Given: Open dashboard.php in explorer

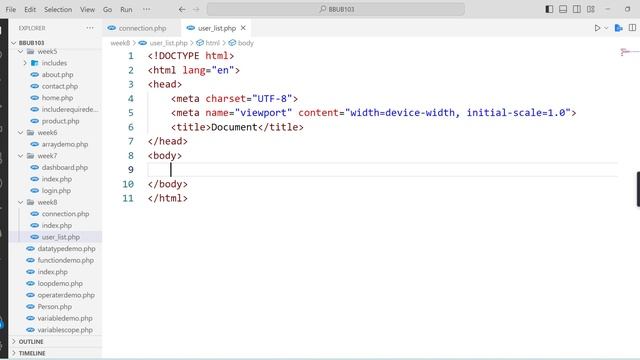Looking at the screenshot, I should (x=64, y=168).
